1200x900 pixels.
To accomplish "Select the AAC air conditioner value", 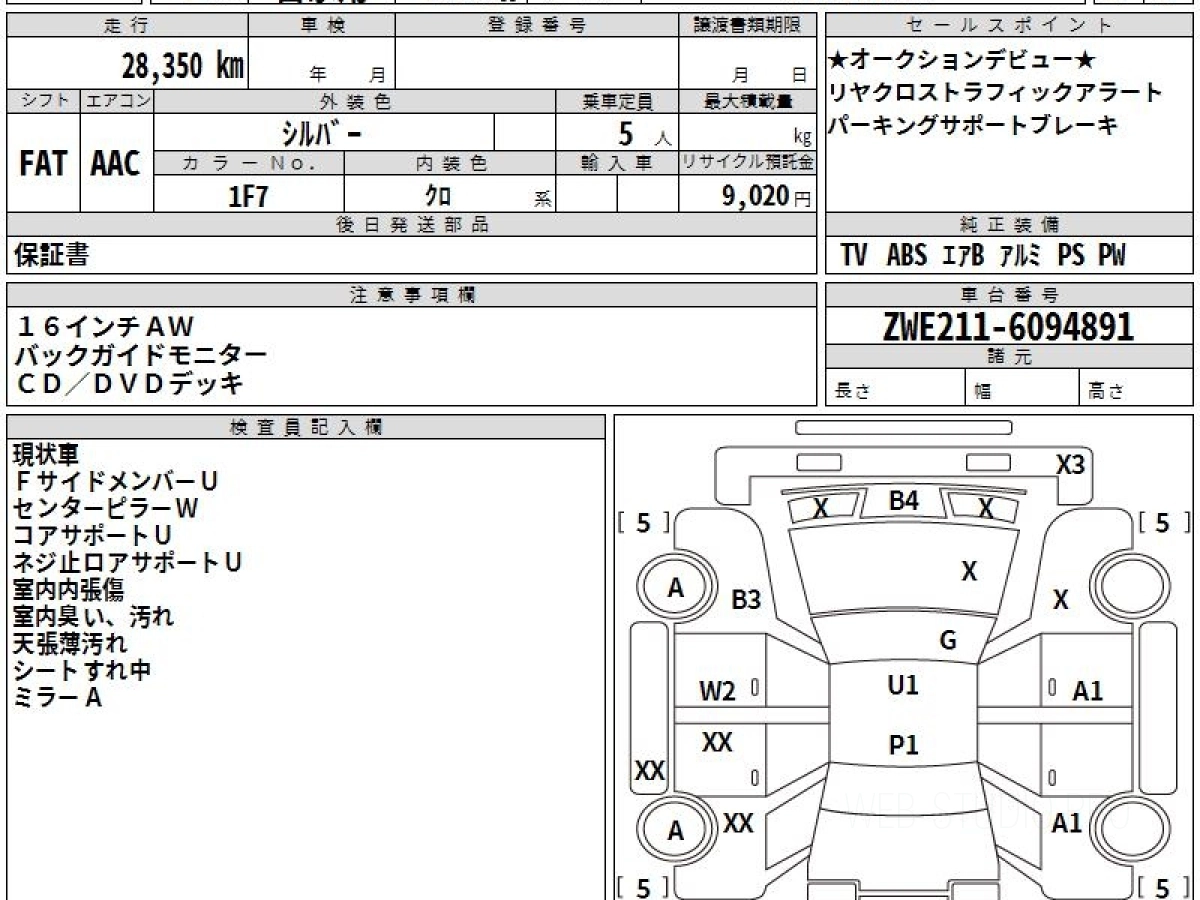I will point(116,163).
